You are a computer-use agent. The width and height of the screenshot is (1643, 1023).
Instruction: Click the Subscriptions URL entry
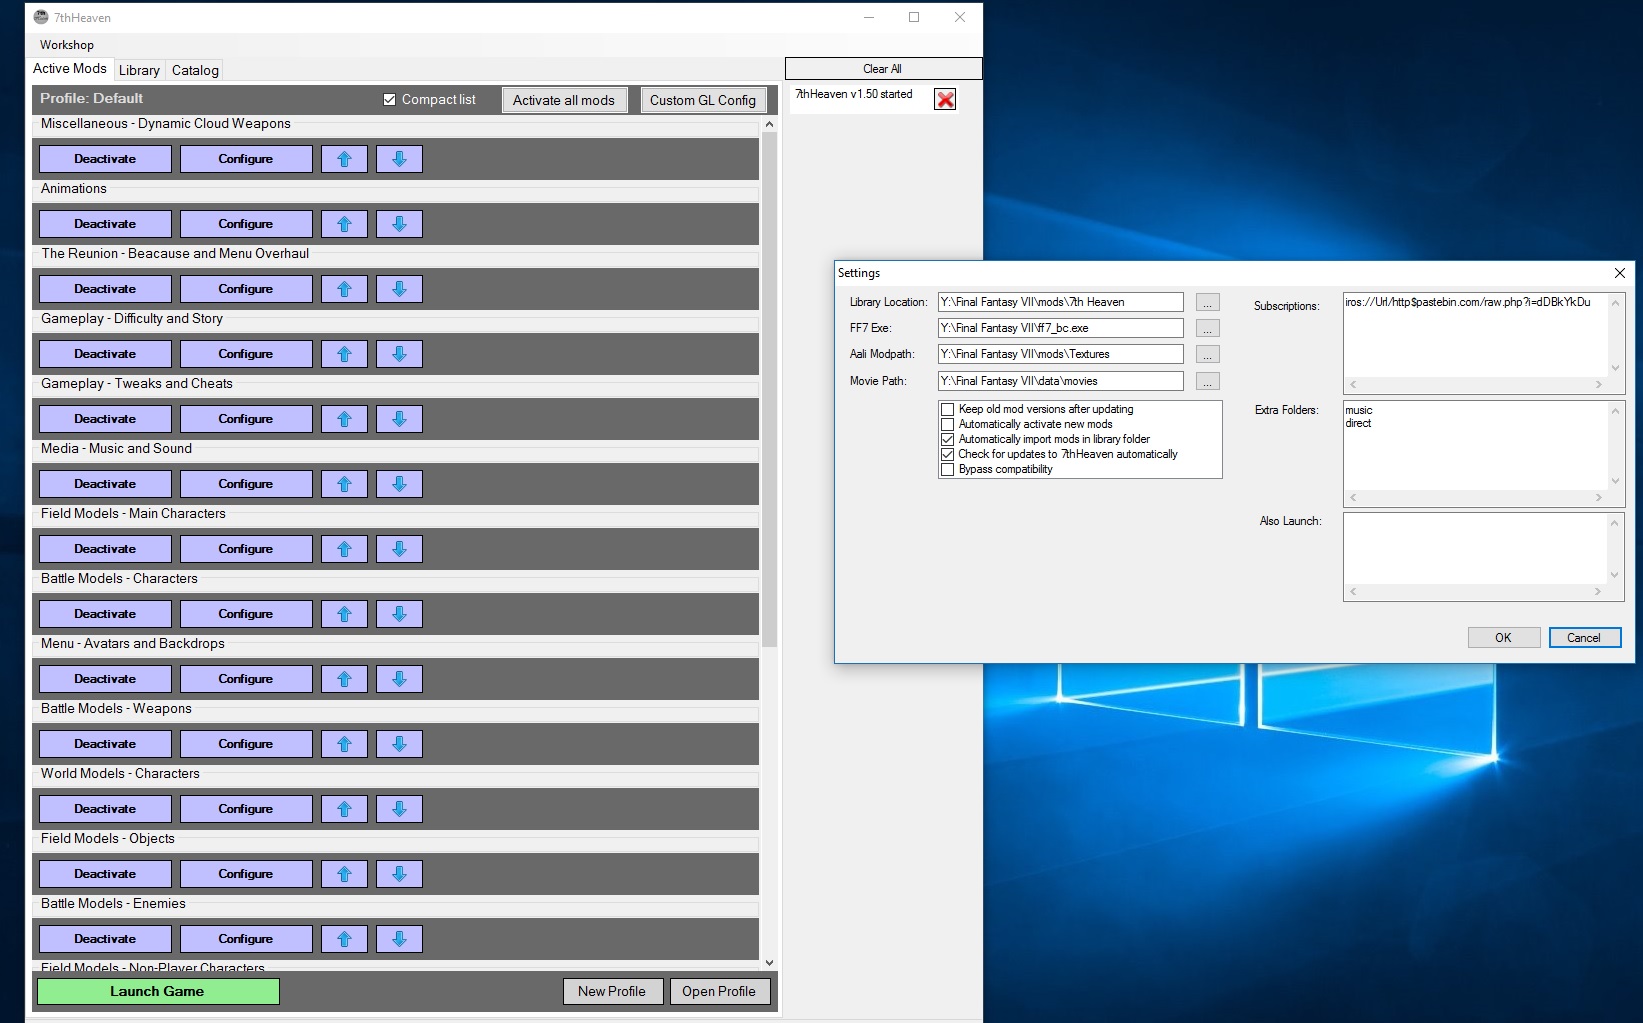1467,302
